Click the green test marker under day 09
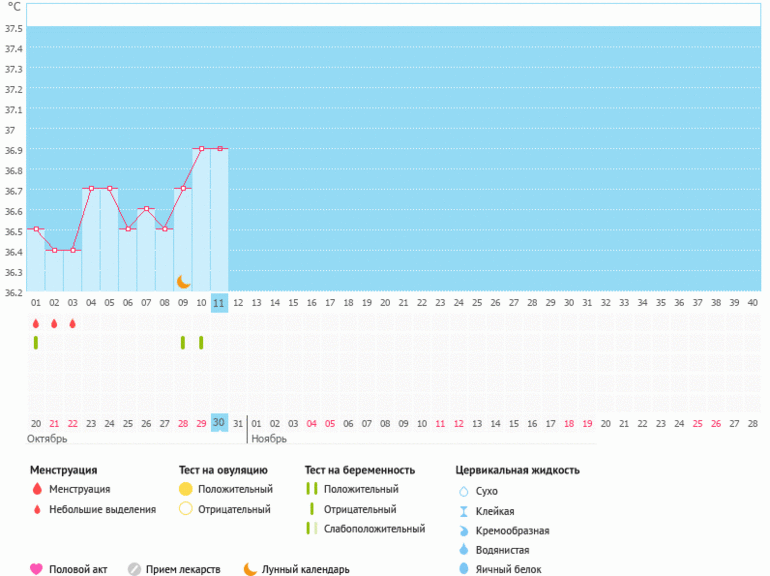 click(x=183, y=342)
